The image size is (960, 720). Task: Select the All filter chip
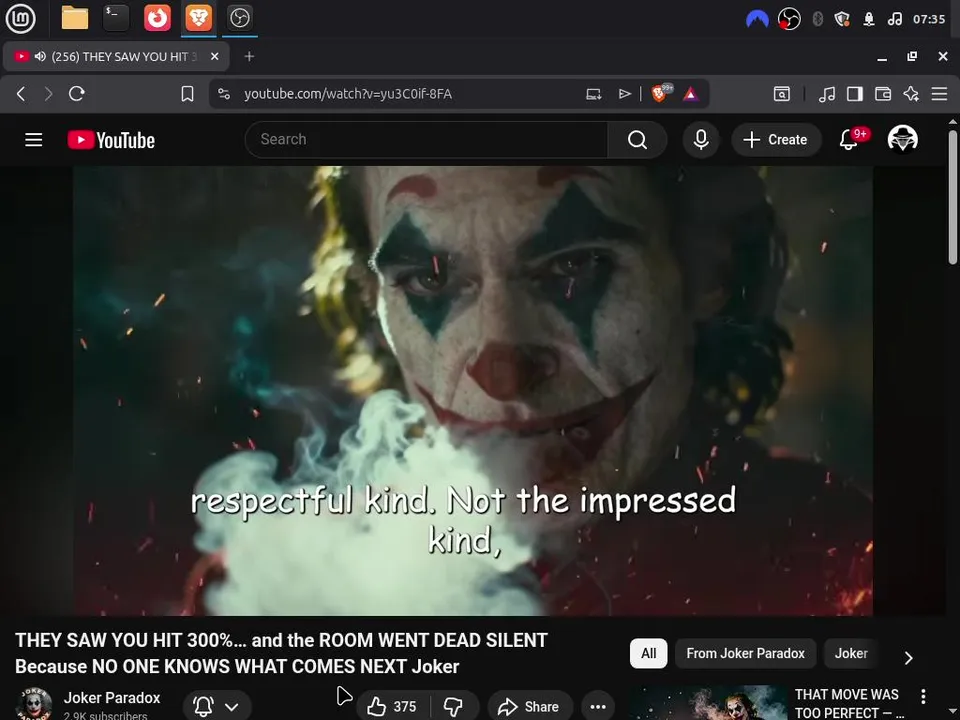click(x=648, y=653)
